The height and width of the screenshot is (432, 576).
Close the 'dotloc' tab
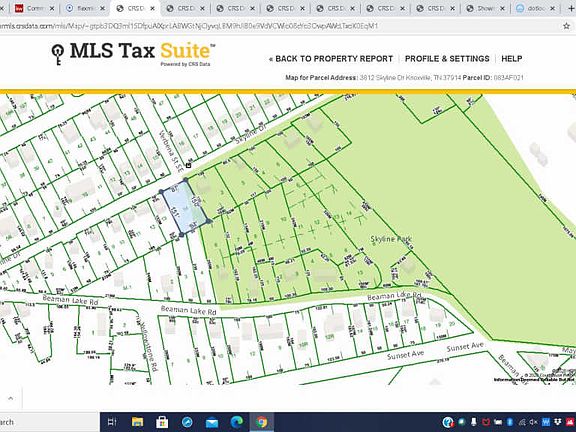[553, 8]
